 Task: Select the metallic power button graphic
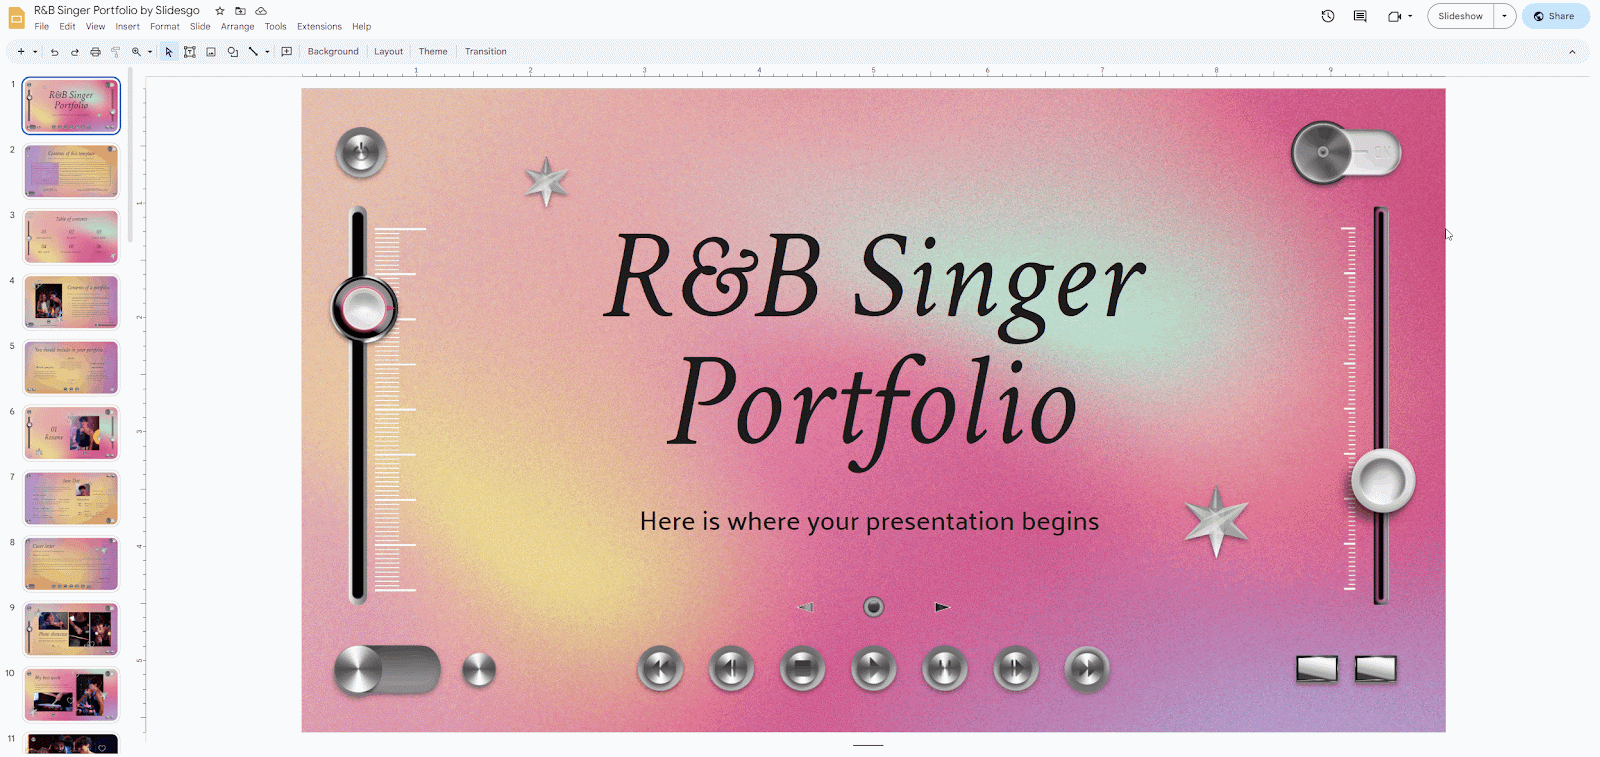(361, 153)
